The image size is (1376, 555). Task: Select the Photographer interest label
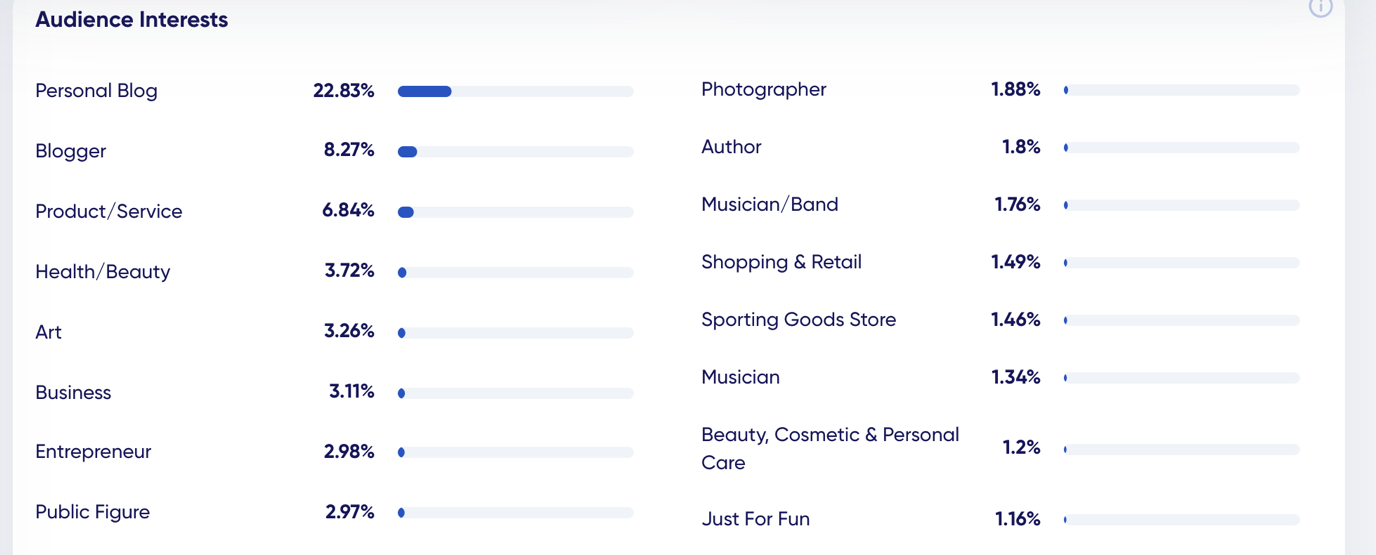tap(764, 90)
